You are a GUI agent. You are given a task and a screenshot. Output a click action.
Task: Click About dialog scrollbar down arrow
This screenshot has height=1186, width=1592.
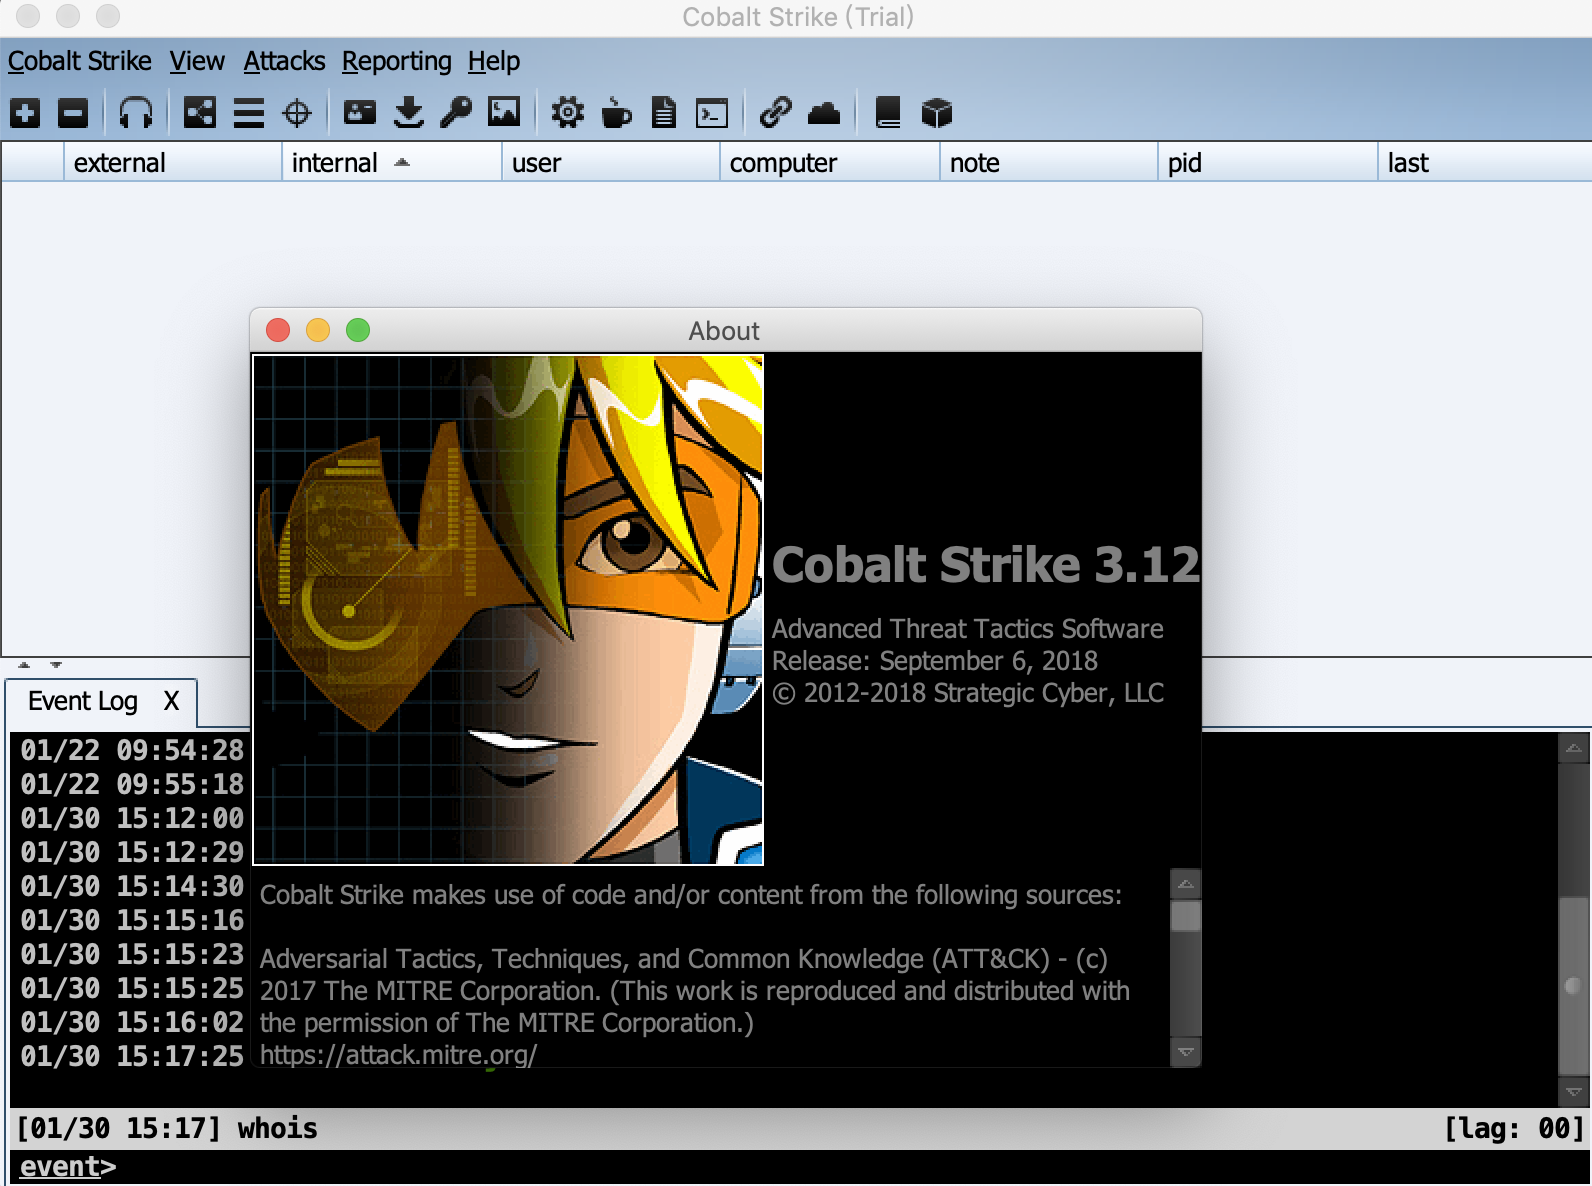click(x=1185, y=1052)
